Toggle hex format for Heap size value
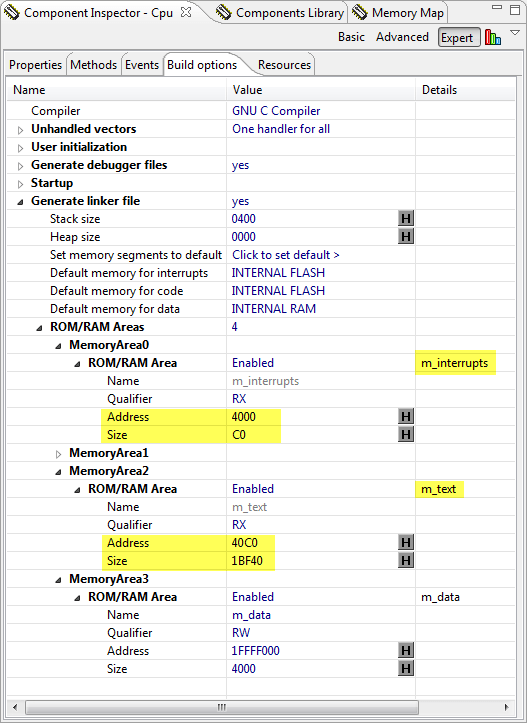Image resolution: width=527 pixels, height=723 pixels. [x=406, y=237]
